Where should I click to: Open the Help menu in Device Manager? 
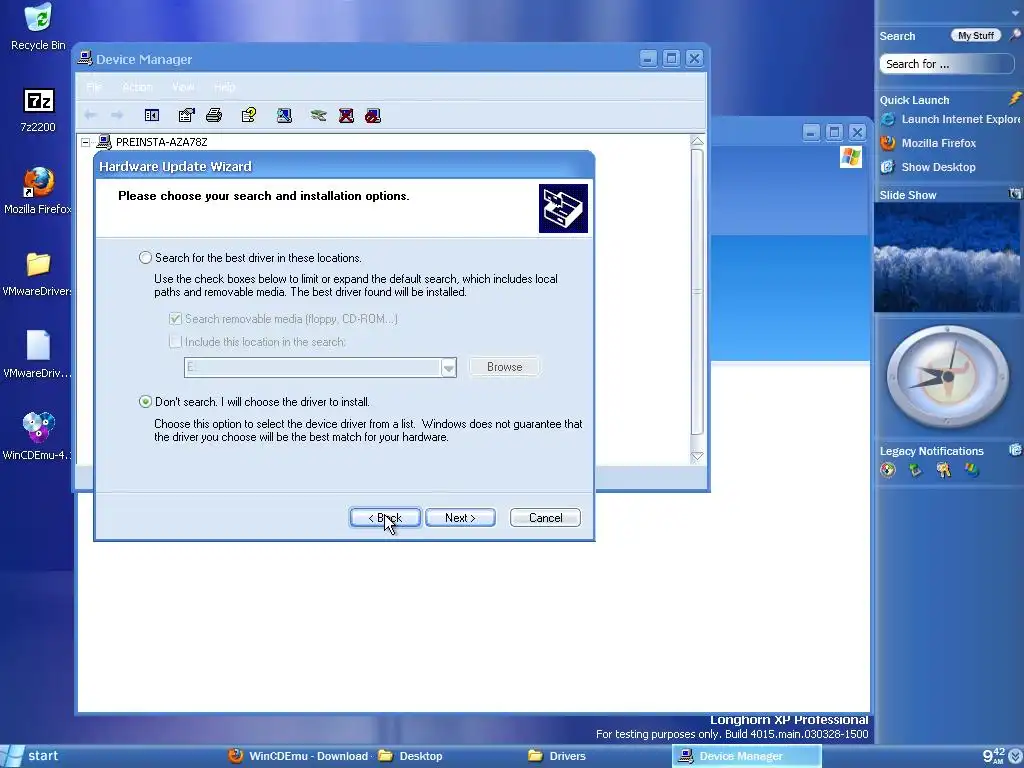click(x=225, y=87)
